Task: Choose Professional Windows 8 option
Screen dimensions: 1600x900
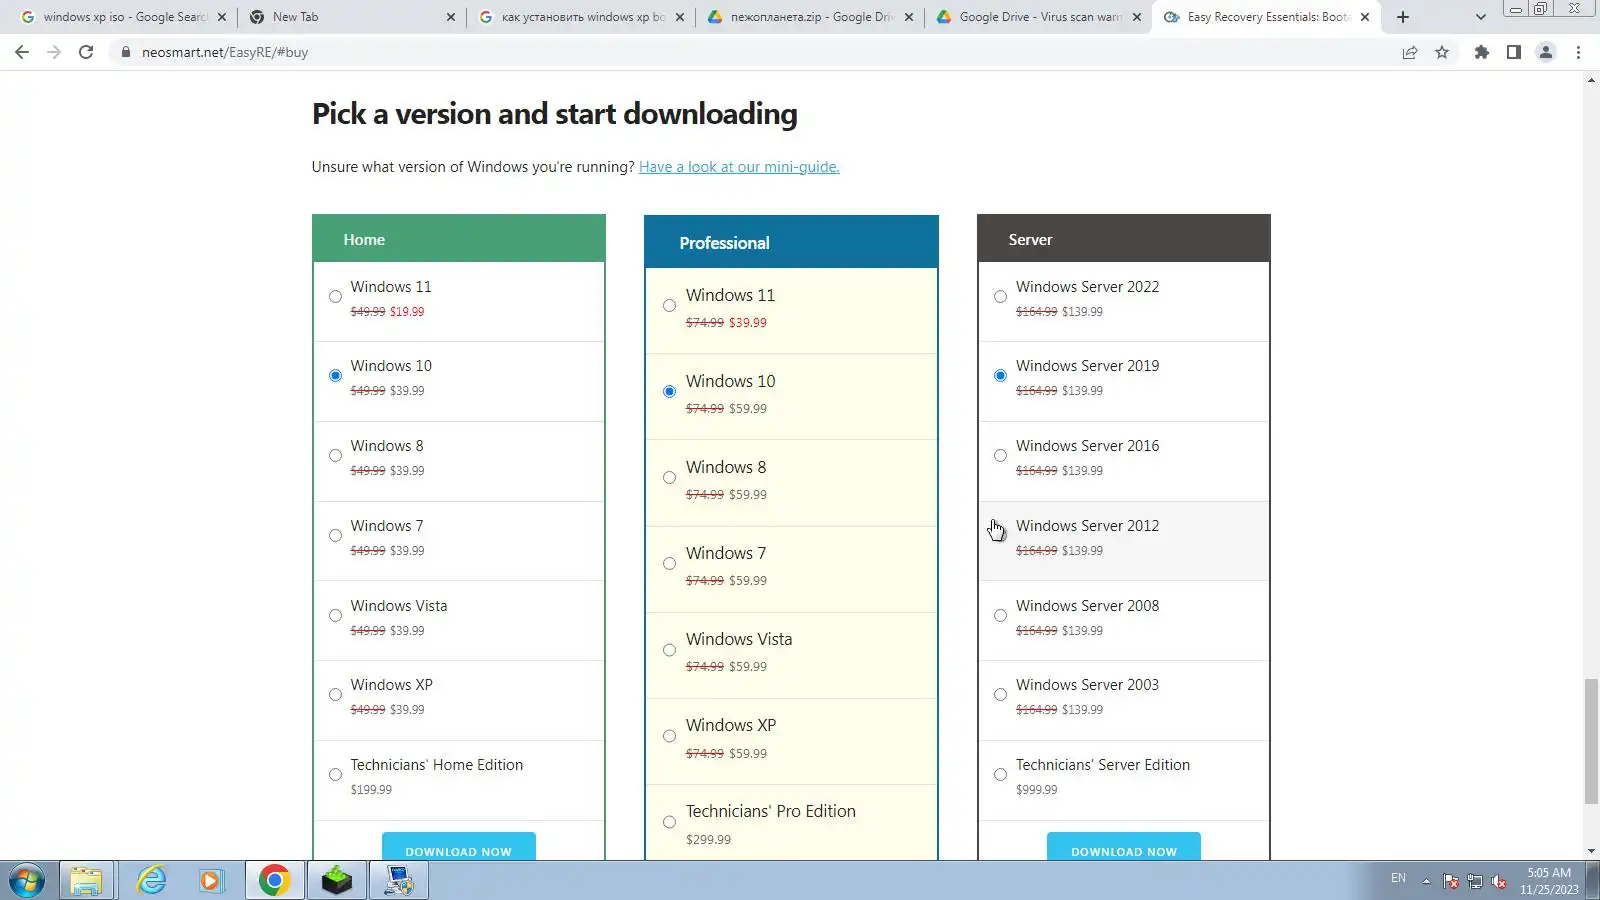Action: click(669, 478)
